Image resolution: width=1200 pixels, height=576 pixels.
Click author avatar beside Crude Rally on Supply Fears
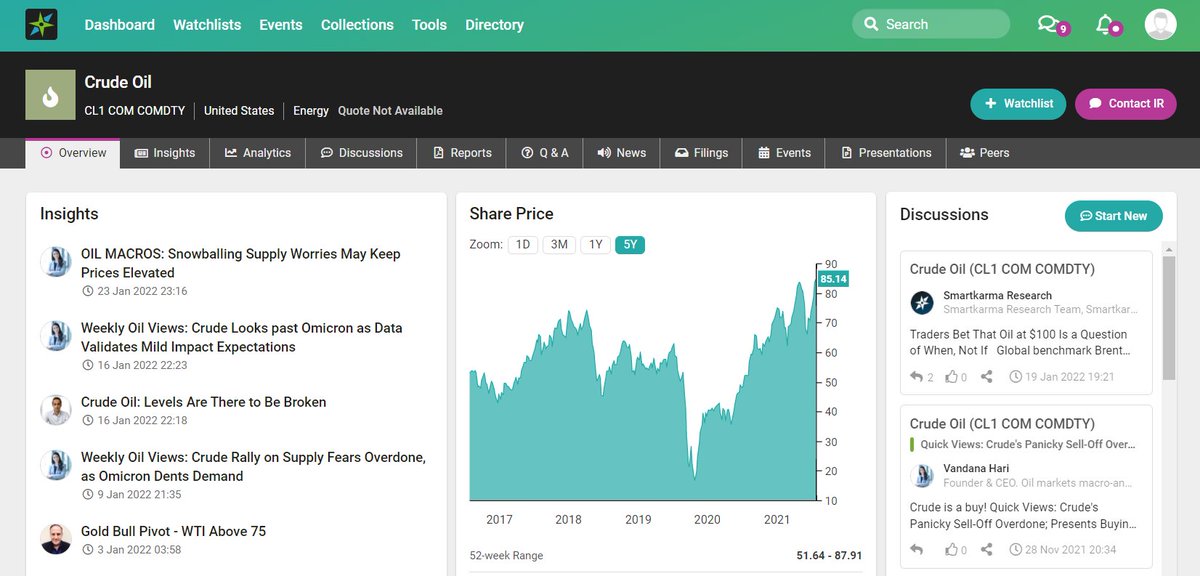pyautogui.click(x=56, y=466)
